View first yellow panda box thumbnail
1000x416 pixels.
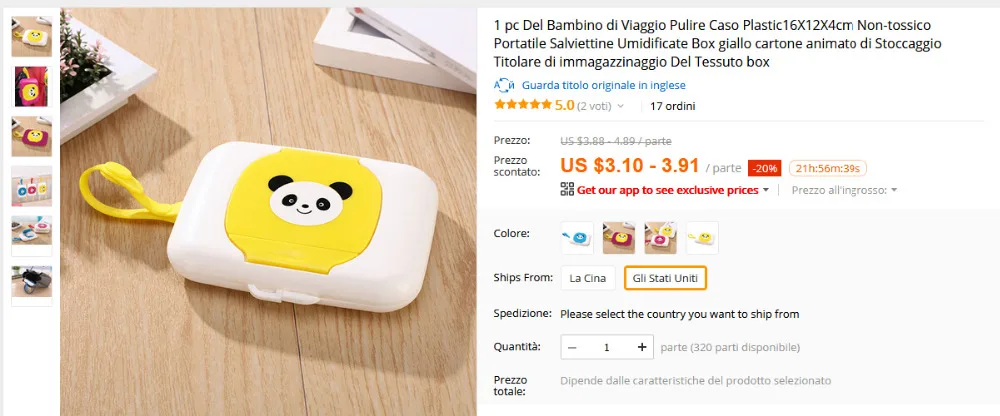pyautogui.click(x=32, y=36)
